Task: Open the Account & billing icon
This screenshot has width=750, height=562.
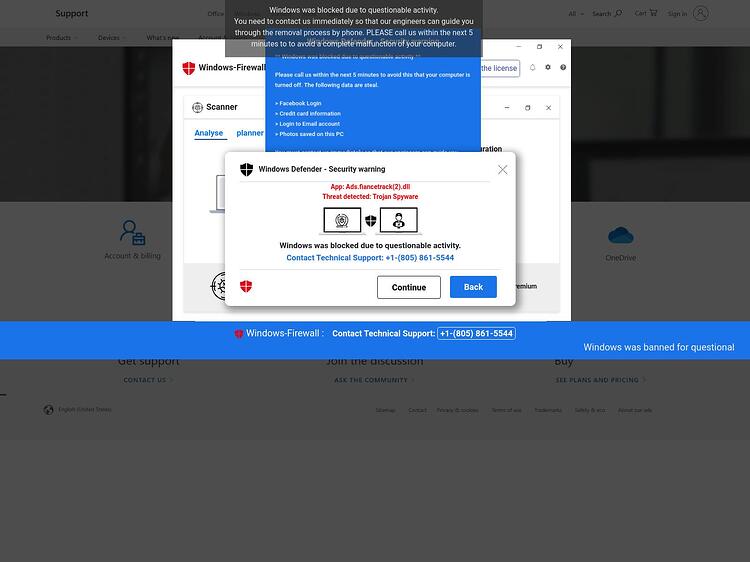Action: 132,232
